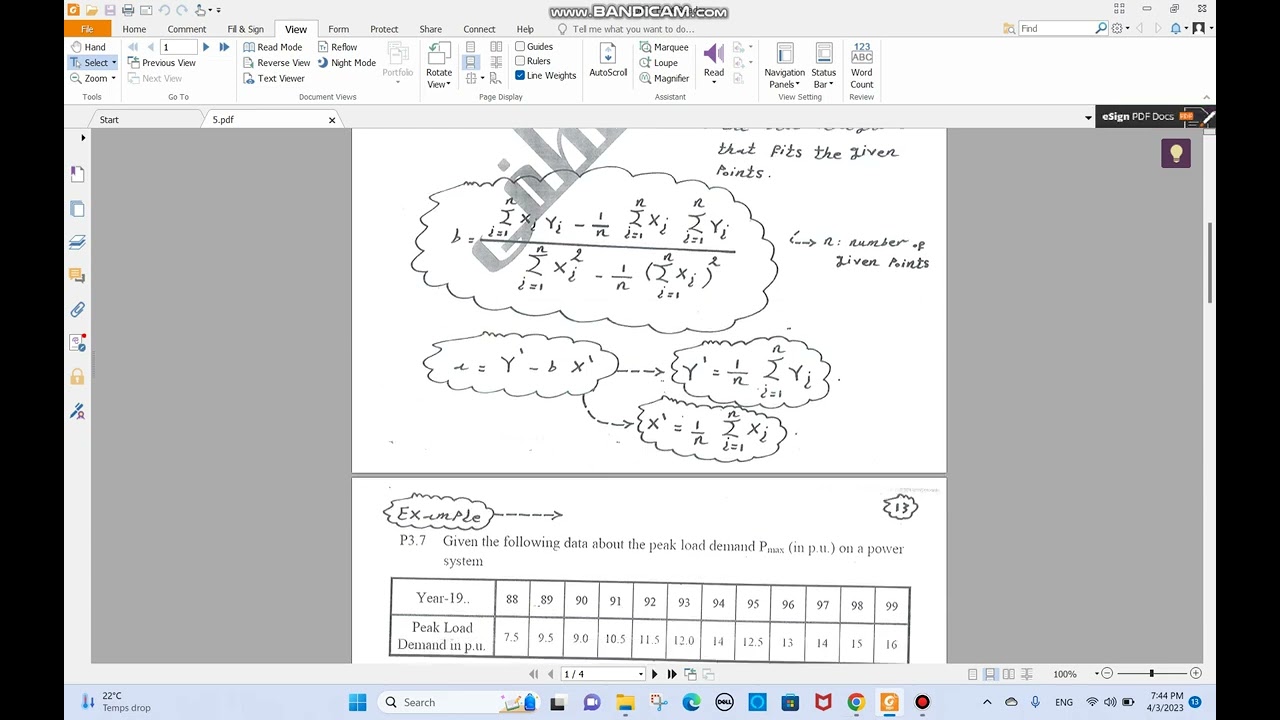This screenshot has width=1280, height=720.
Task: Switch to the Share ribbon tab
Action: tap(431, 29)
